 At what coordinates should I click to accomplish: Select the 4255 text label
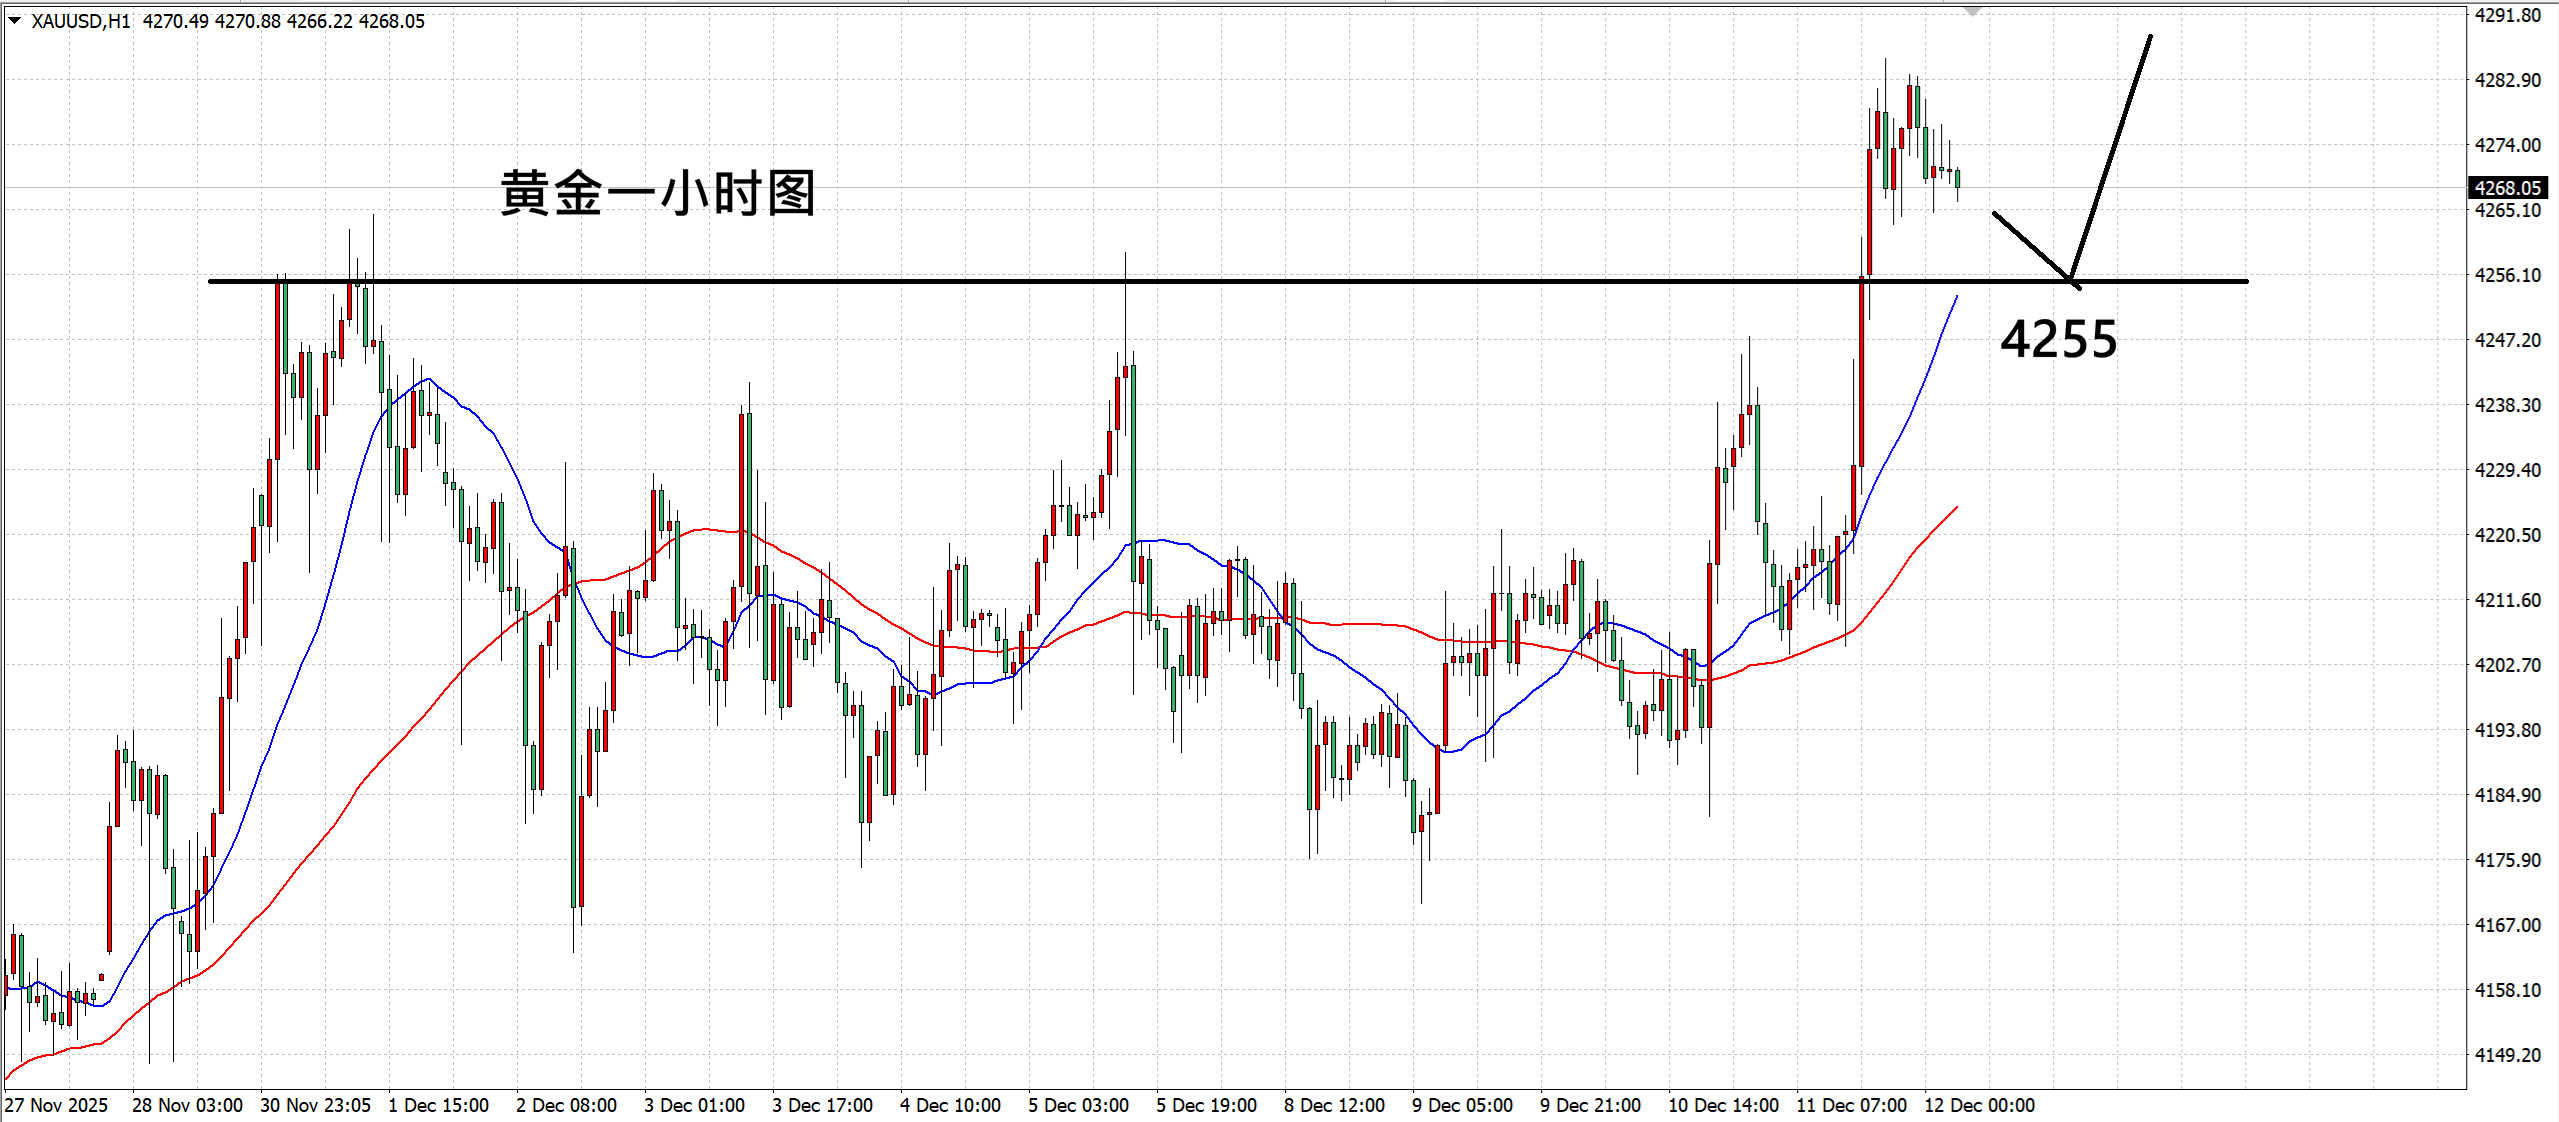(x=2058, y=339)
